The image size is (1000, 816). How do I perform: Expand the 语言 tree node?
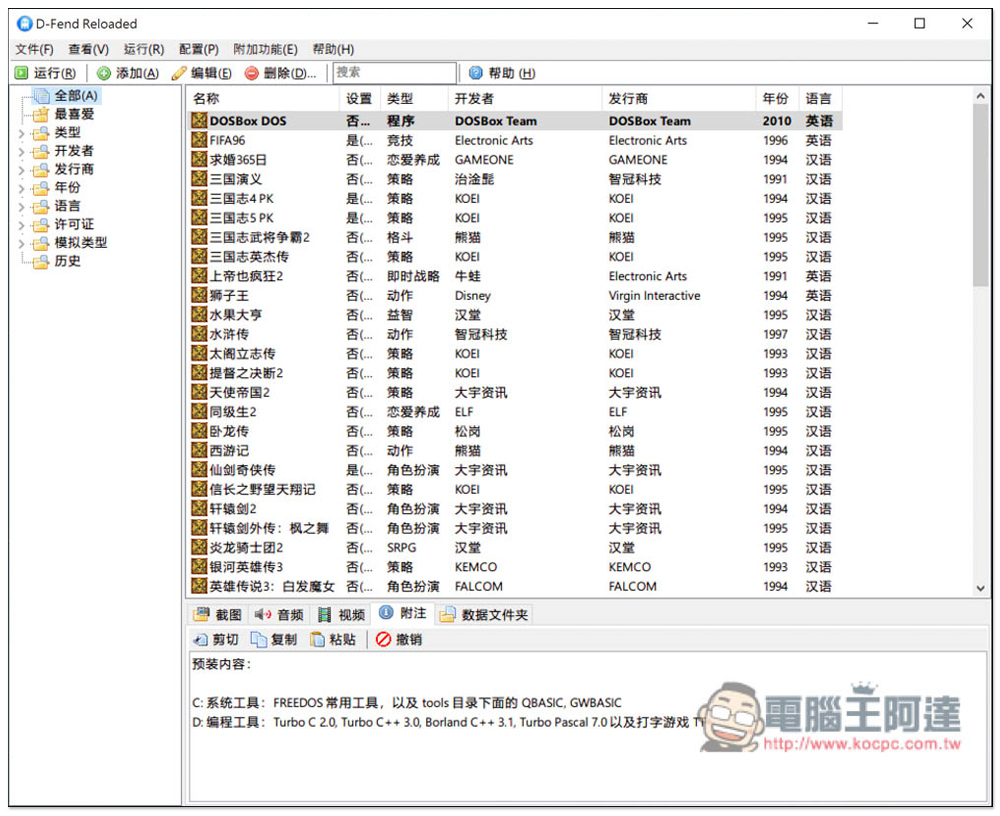[21, 206]
